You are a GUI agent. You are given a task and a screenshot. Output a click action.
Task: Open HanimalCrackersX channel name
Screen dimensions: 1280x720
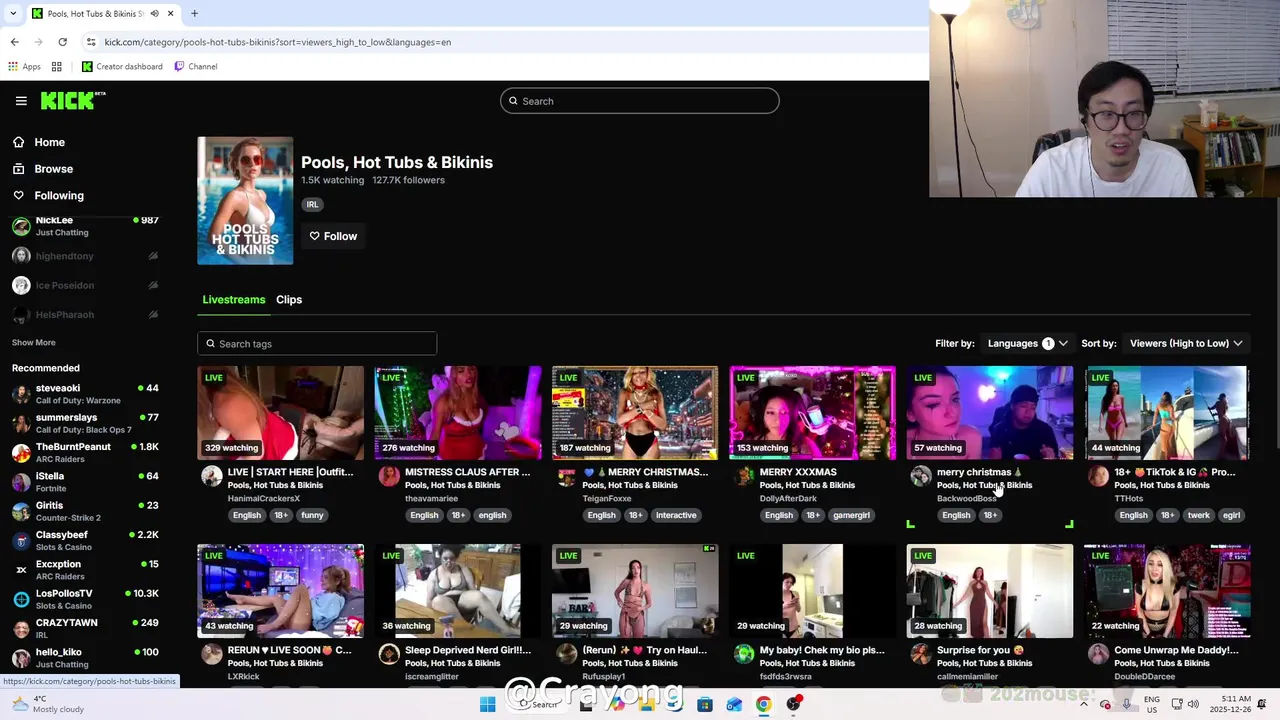(x=263, y=498)
